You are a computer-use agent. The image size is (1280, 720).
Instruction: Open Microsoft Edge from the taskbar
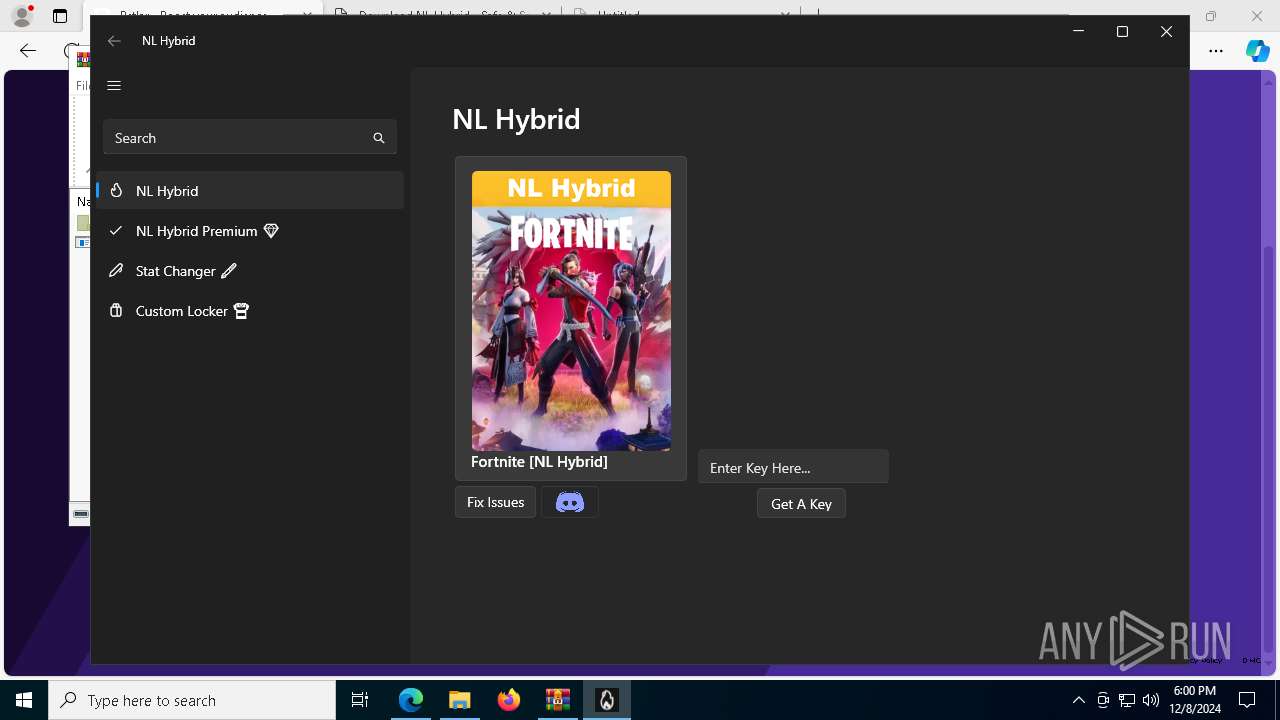(411, 700)
